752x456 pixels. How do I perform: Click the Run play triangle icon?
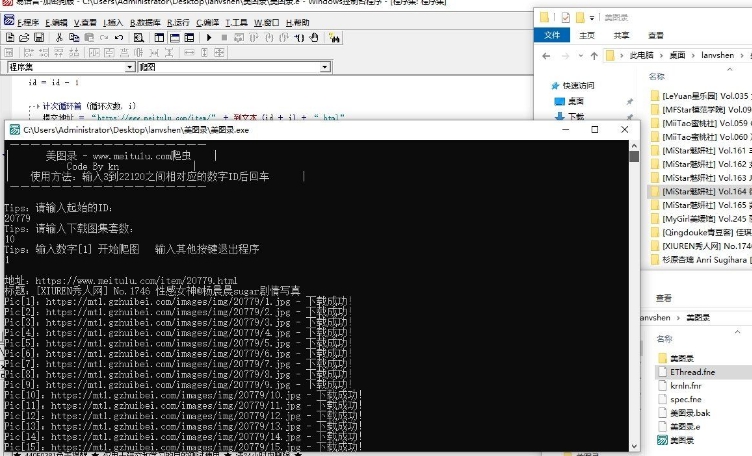pos(209,37)
